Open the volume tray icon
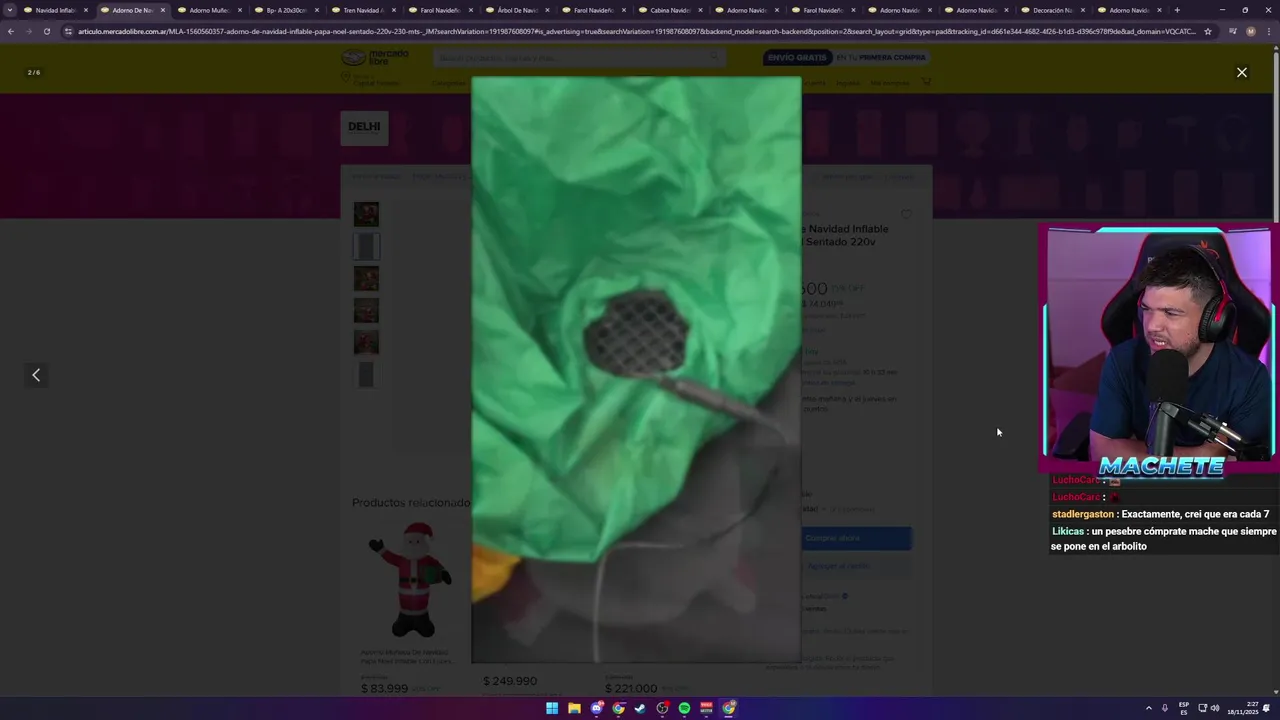Screen dimensions: 1280x720 [1215, 708]
